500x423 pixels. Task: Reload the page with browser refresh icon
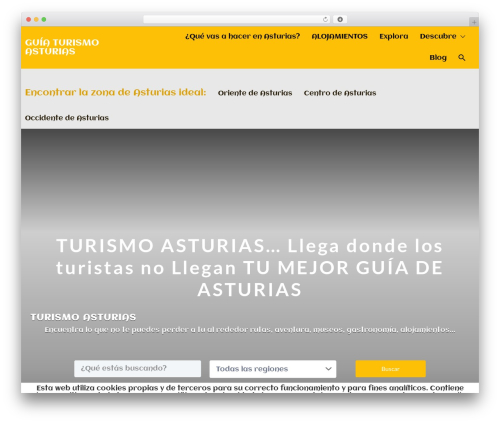coord(325,20)
